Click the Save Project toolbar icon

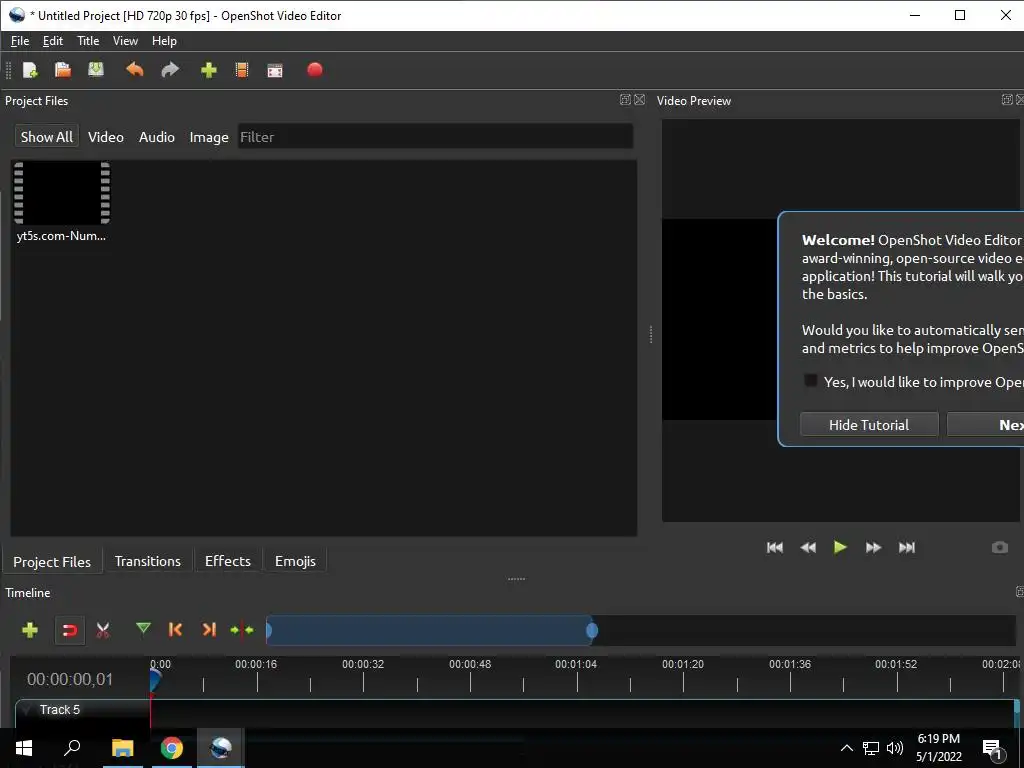pos(96,70)
